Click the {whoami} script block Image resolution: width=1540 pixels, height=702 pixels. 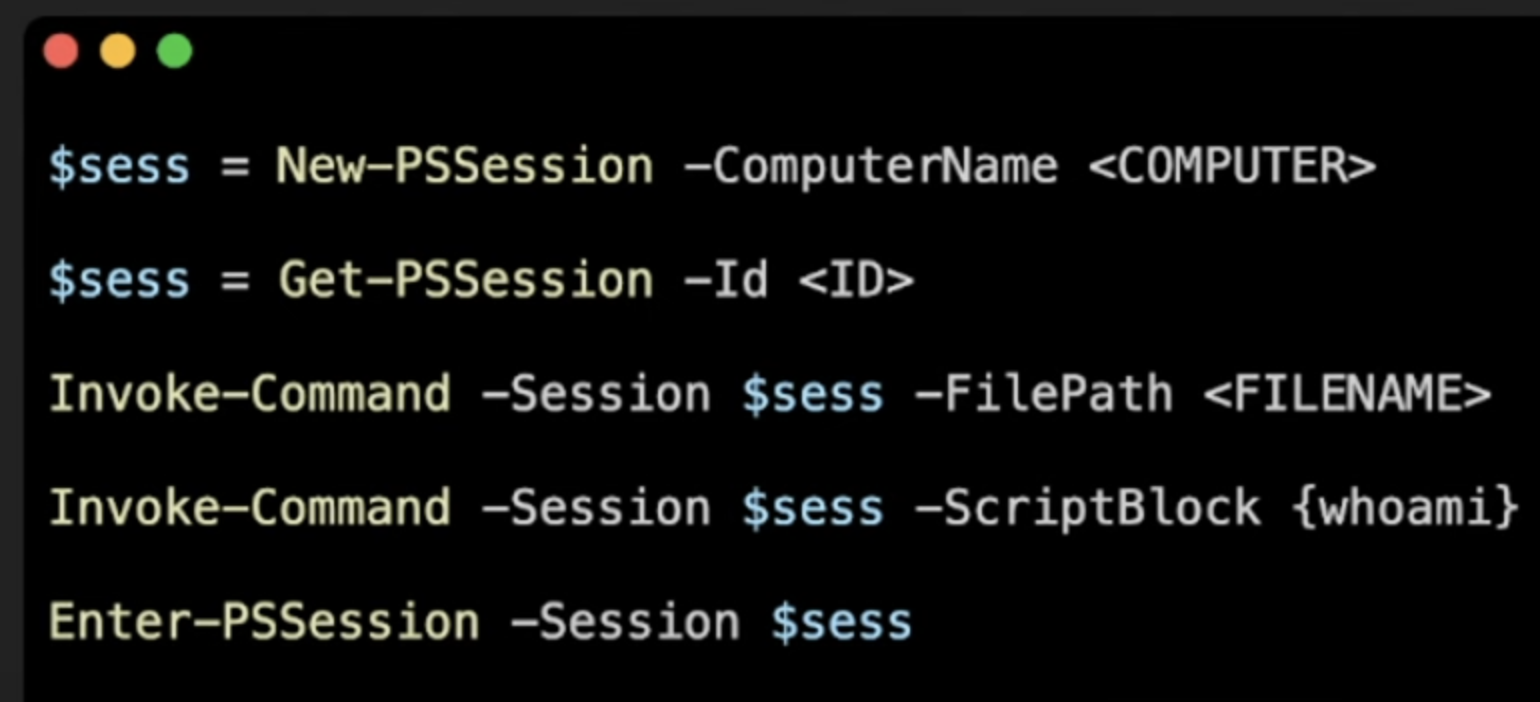1405,508
